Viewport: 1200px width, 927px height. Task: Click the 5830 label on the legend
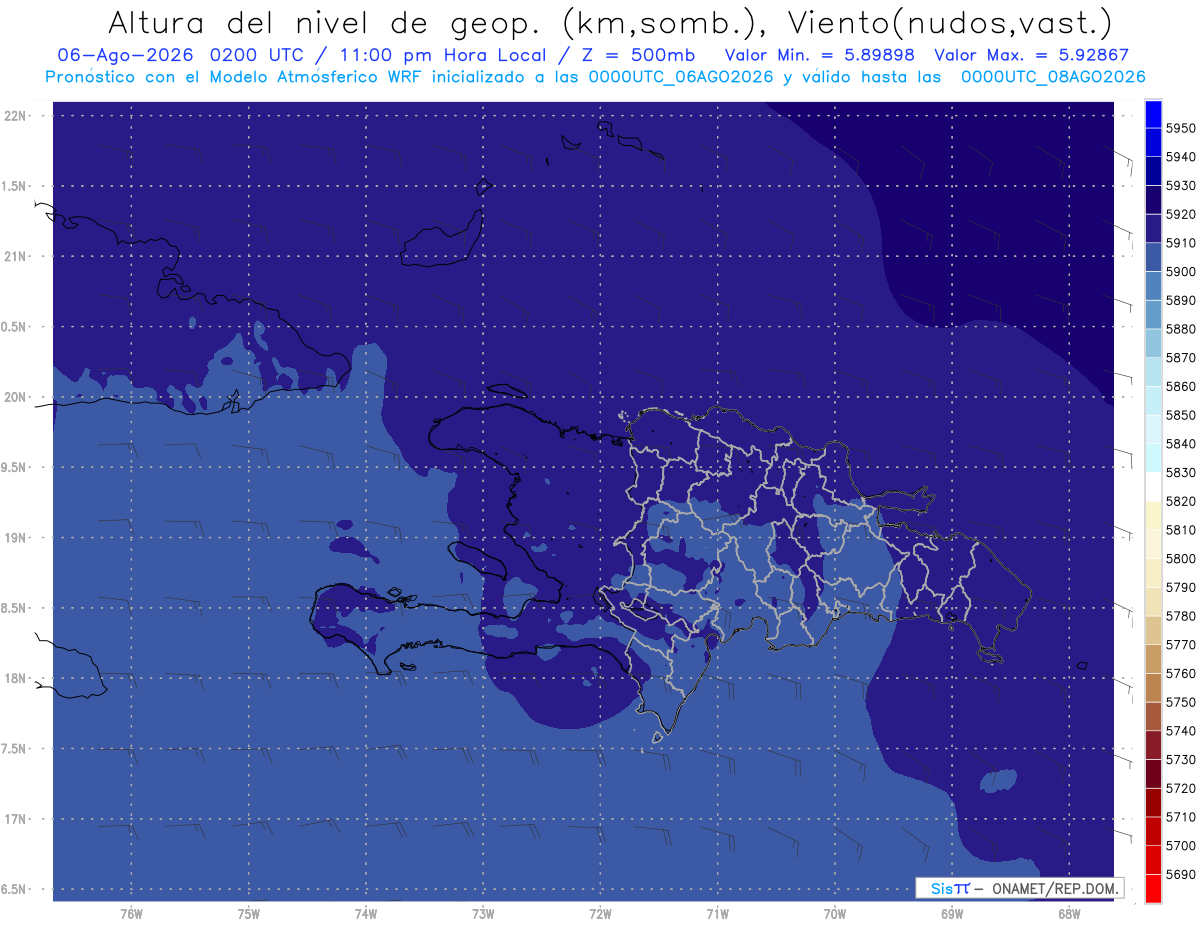1180,472
